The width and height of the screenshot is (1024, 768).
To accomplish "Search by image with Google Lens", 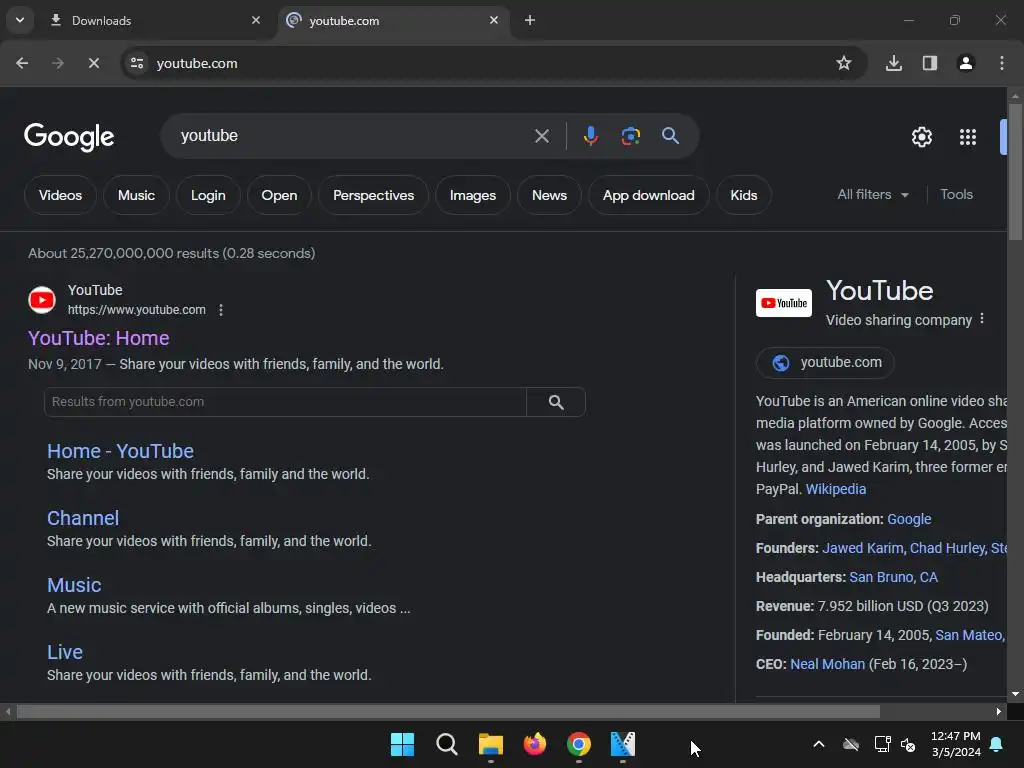I will pyautogui.click(x=630, y=136).
